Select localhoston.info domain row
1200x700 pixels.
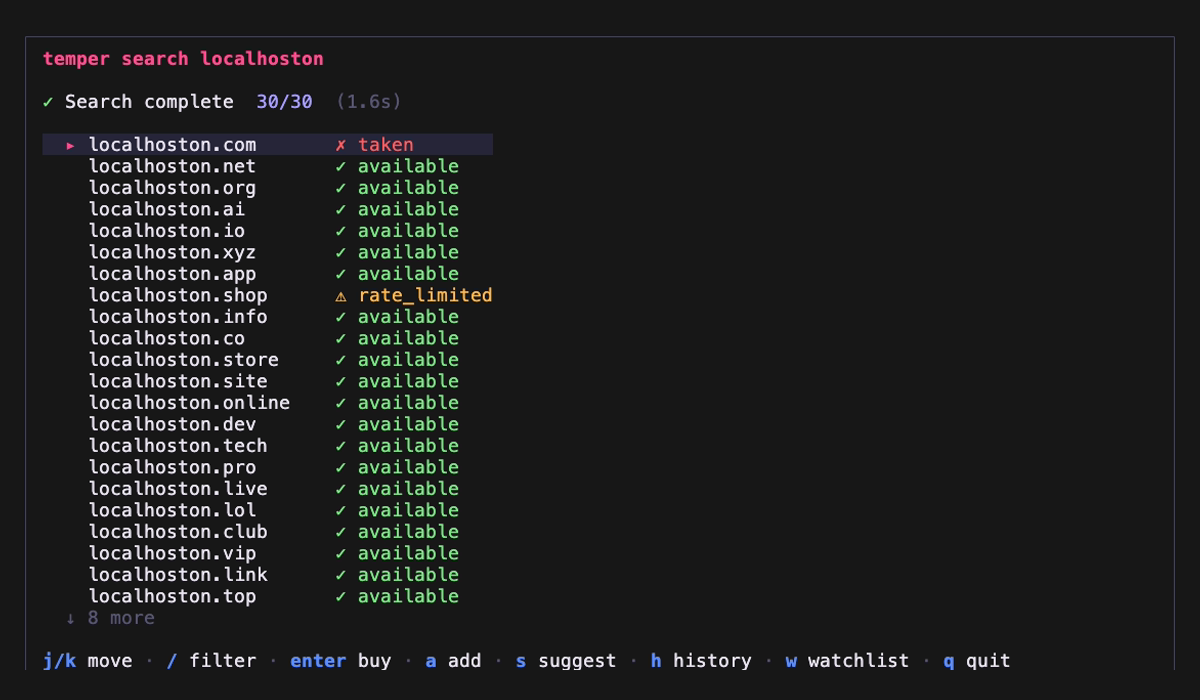(x=267, y=317)
